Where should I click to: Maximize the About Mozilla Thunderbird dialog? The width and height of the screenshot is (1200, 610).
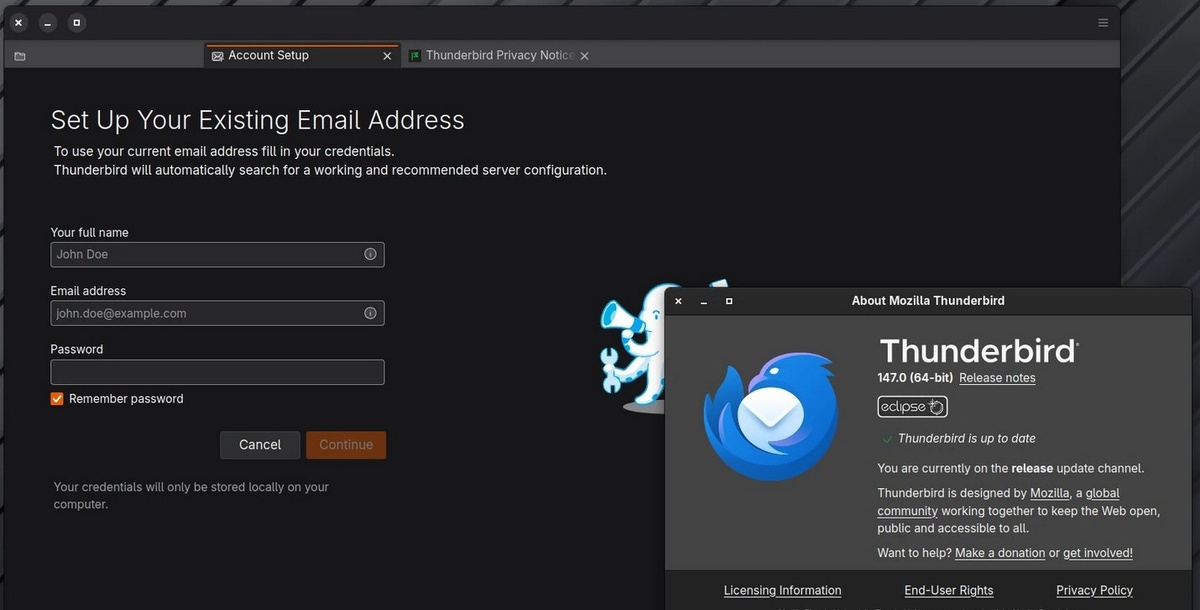coord(729,301)
